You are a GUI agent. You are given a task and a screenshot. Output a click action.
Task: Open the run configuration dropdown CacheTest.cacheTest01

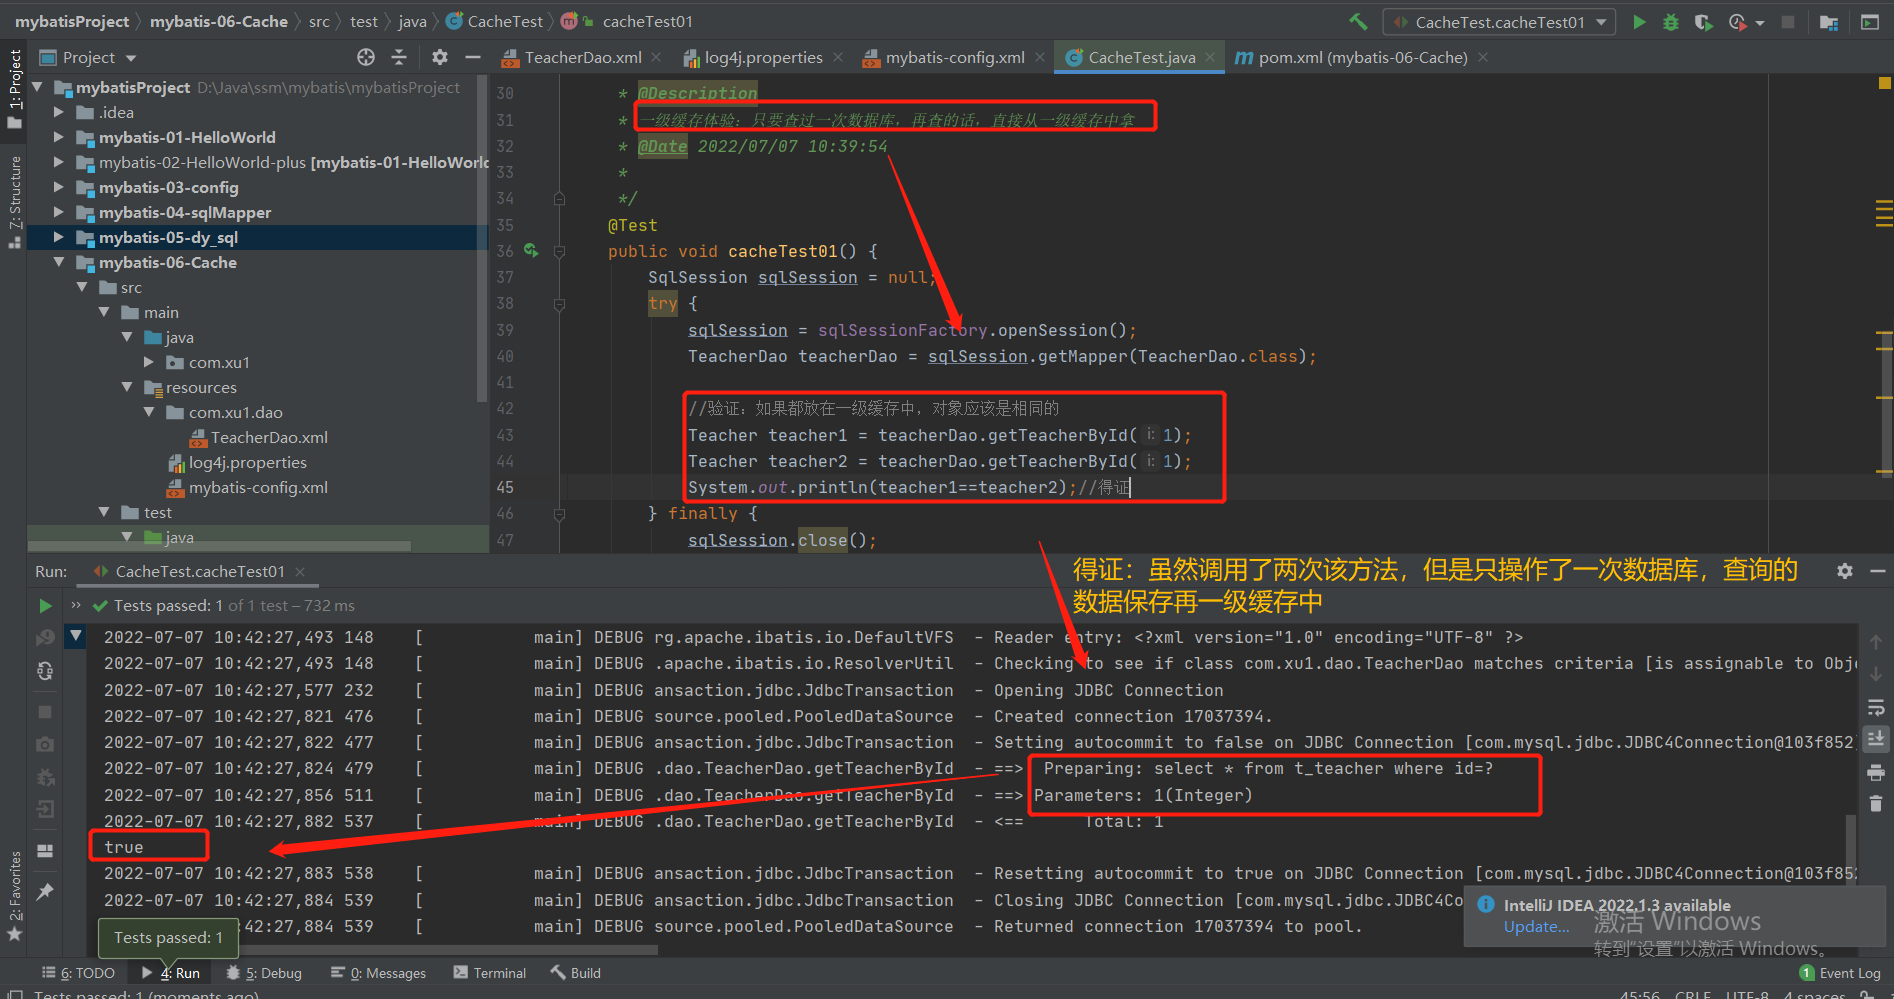(1499, 22)
